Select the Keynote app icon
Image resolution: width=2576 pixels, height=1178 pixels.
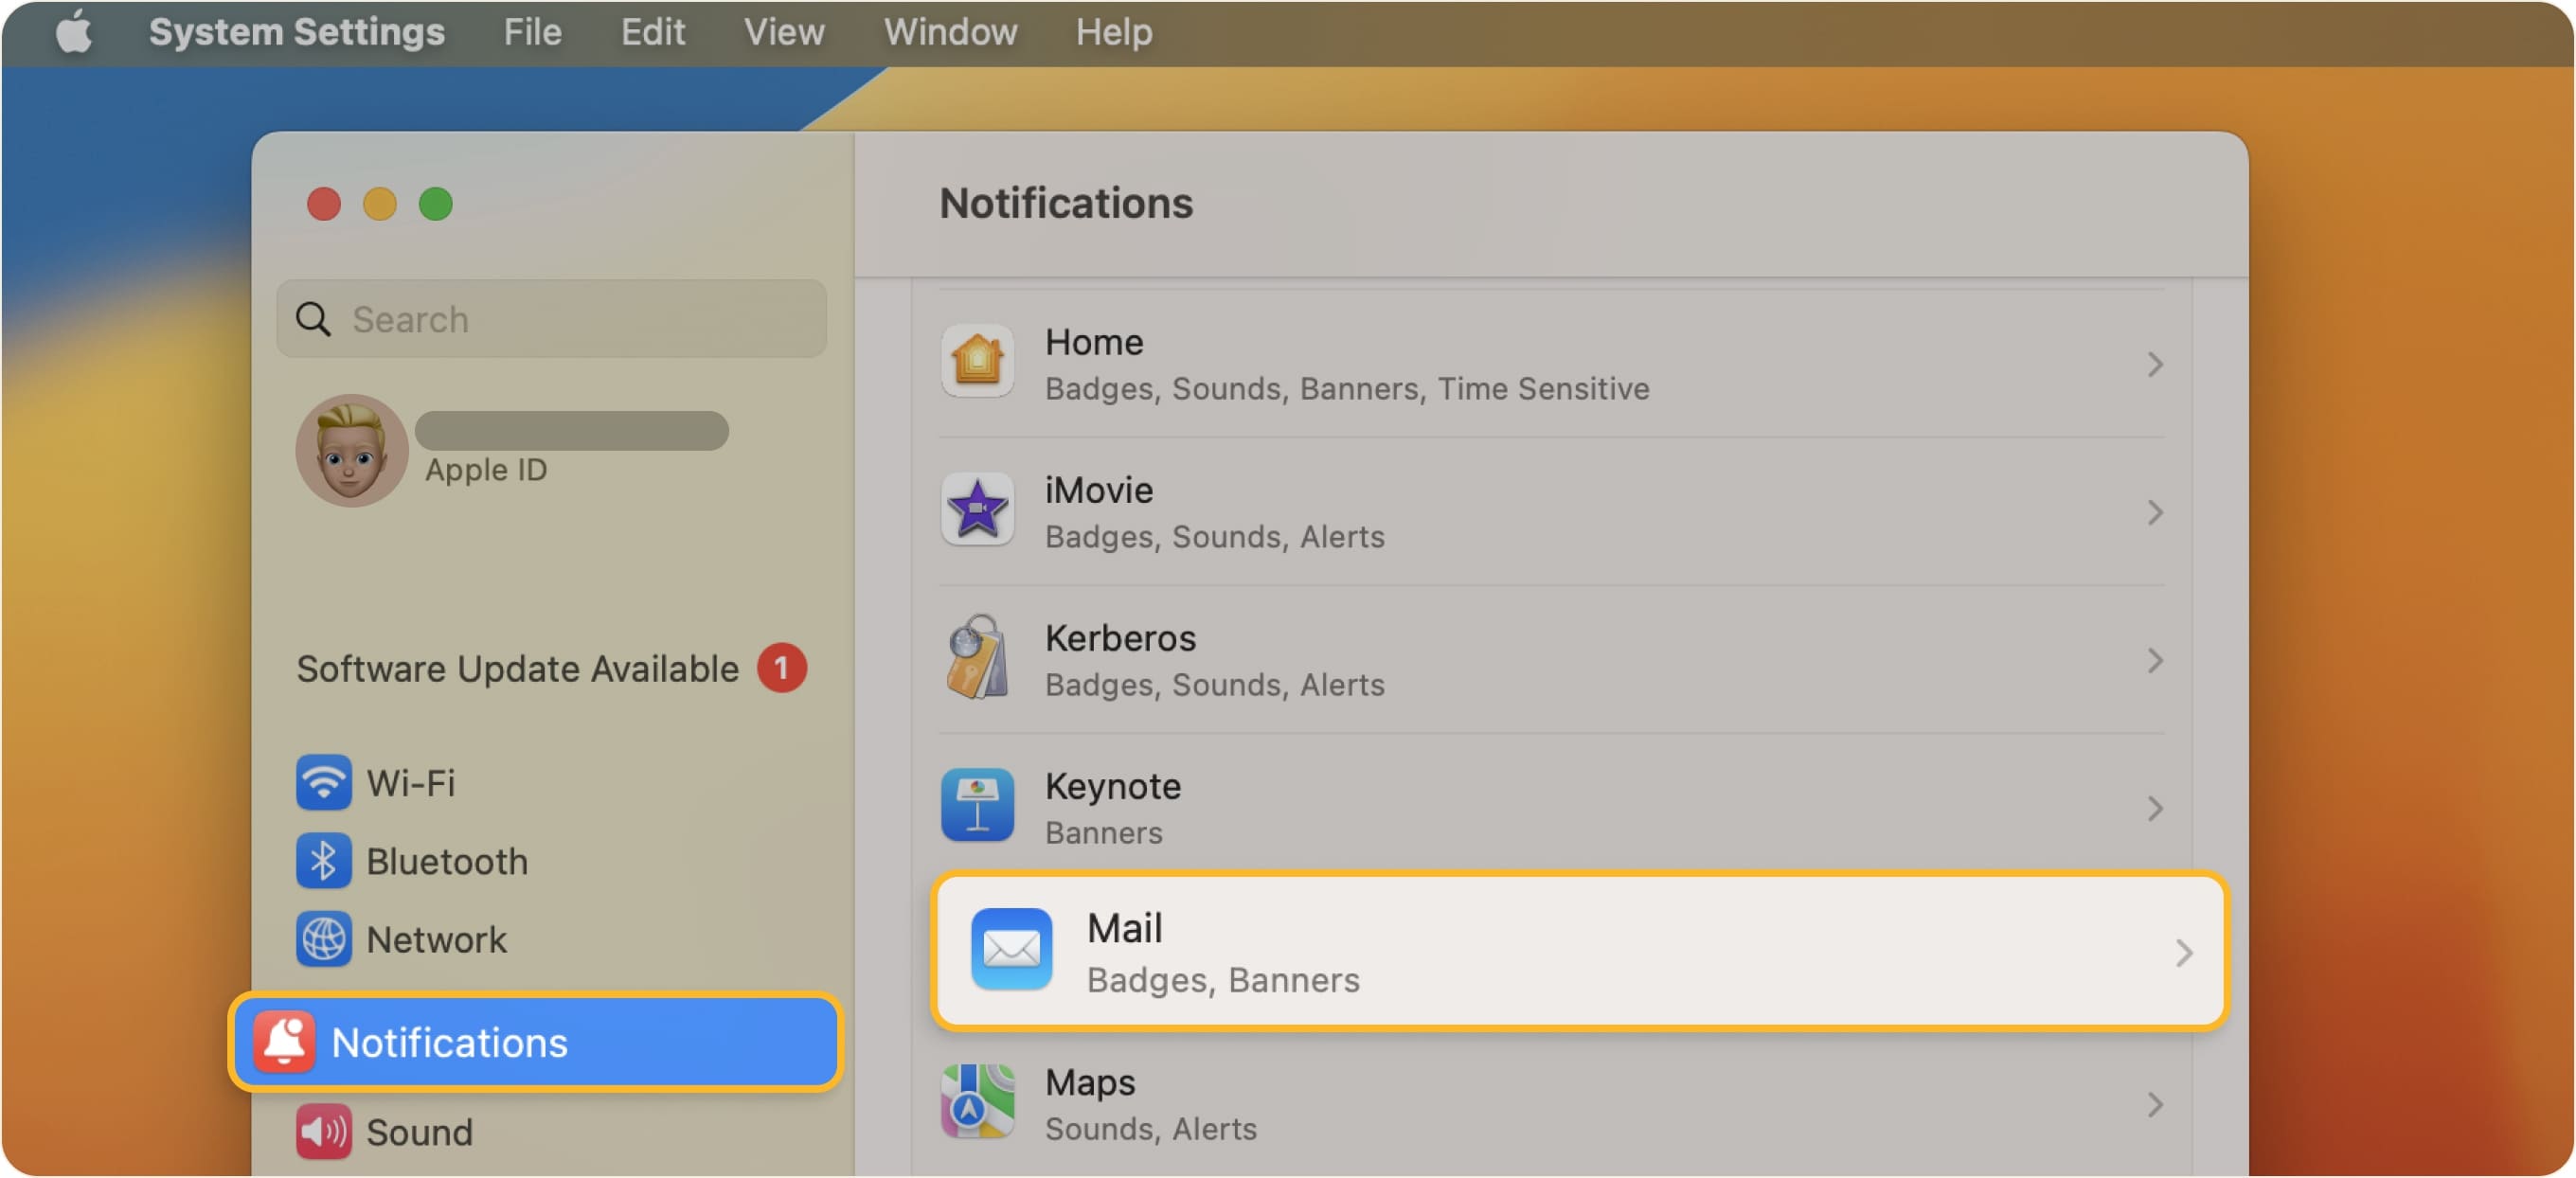pyautogui.click(x=977, y=805)
